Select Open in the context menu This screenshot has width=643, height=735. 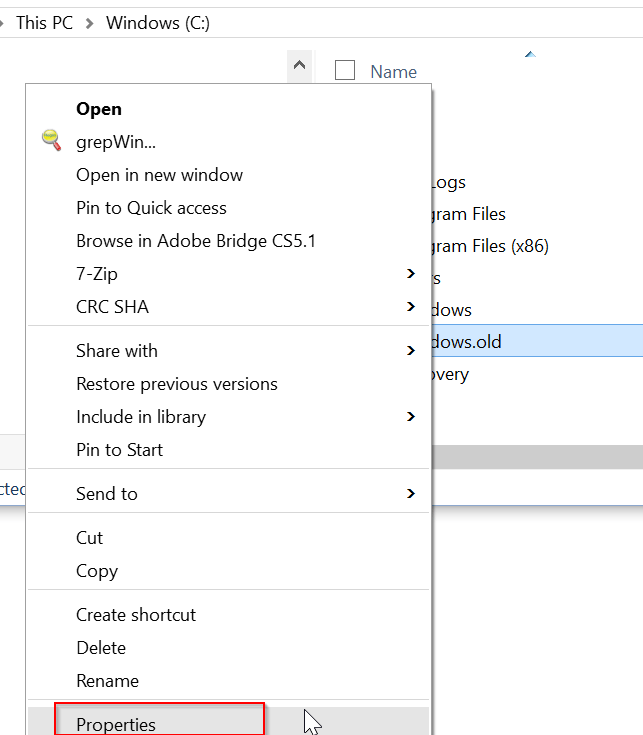99,109
